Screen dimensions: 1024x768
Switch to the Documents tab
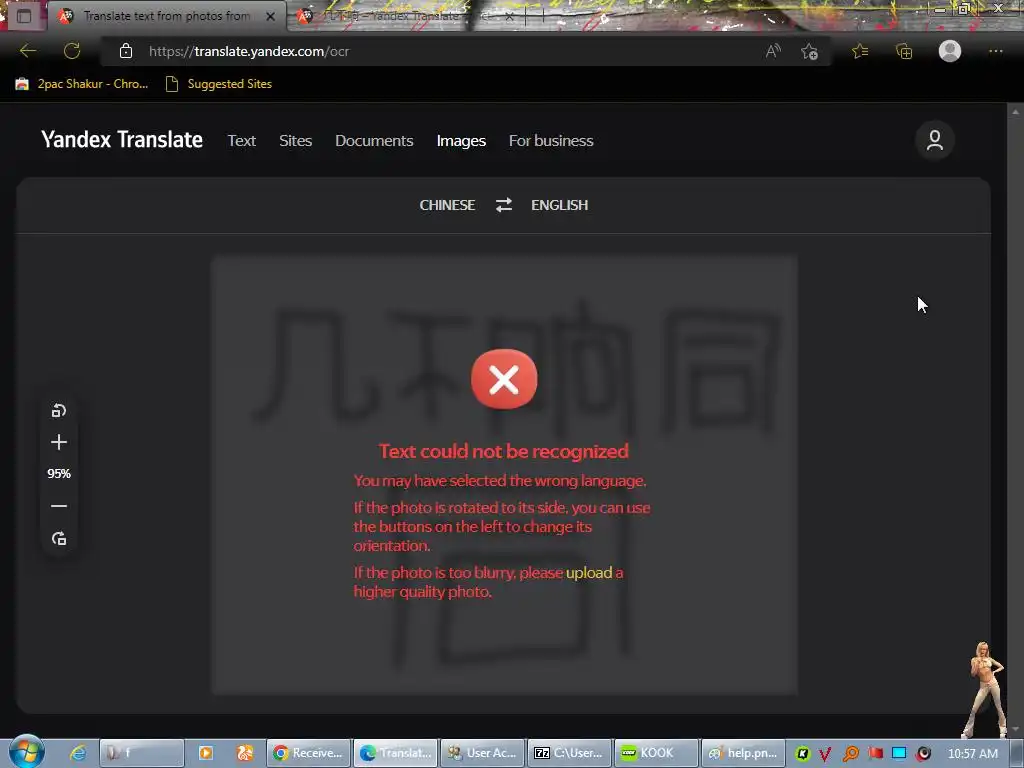[374, 140]
